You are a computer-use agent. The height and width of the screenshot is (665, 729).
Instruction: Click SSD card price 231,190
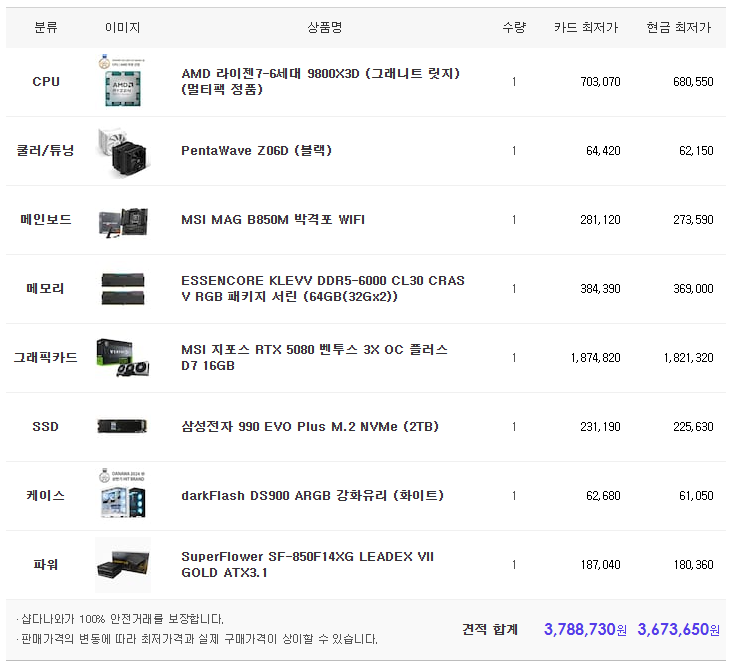pos(600,426)
